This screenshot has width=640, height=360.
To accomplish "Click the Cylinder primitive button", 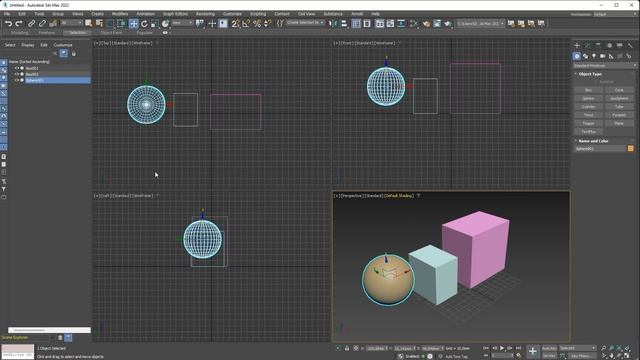I will (588, 107).
